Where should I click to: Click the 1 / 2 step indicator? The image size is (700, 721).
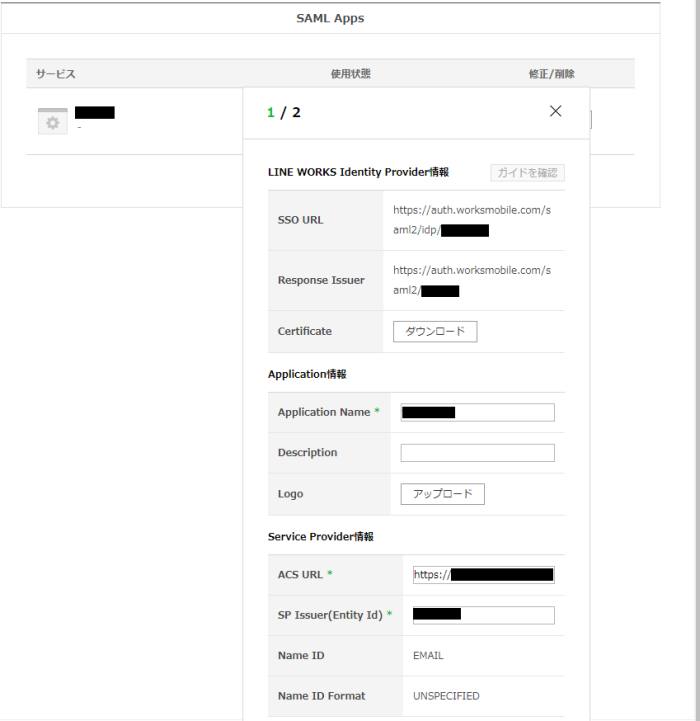[x=284, y=113]
